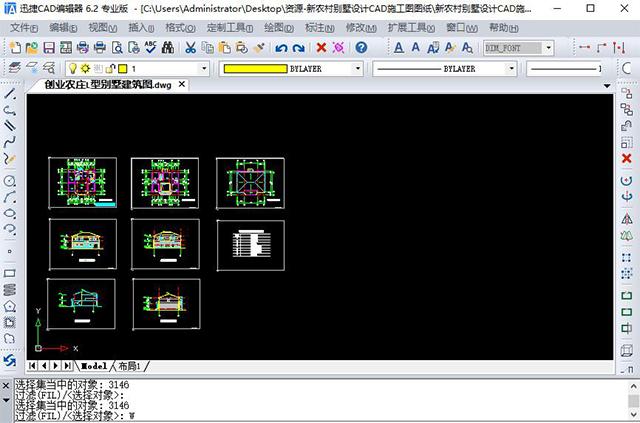
Task: Open the 帮助 menu
Action: tap(504, 28)
